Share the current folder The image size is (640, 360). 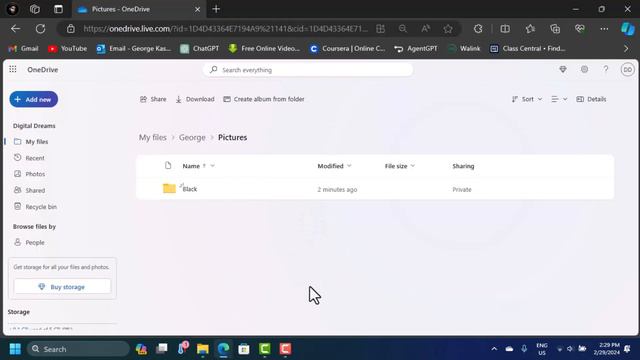tap(153, 99)
